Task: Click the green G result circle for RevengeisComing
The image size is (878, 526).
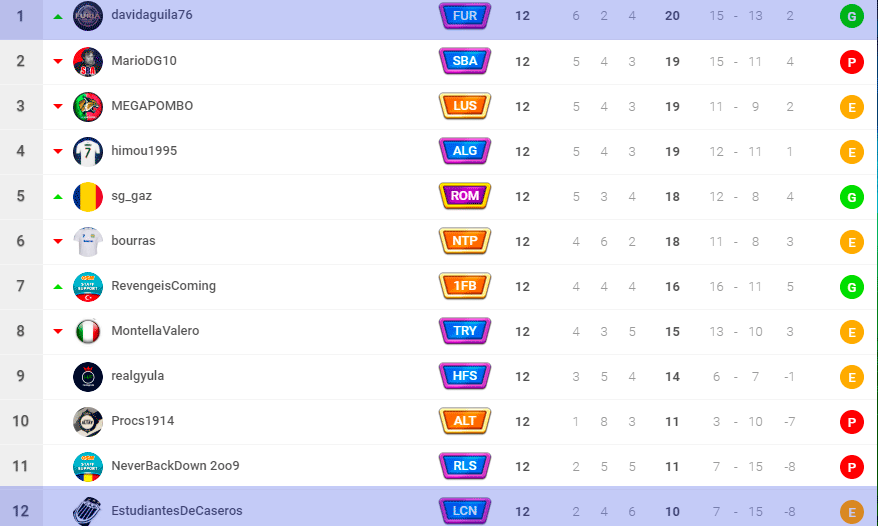Action: [x=852, y=287]
